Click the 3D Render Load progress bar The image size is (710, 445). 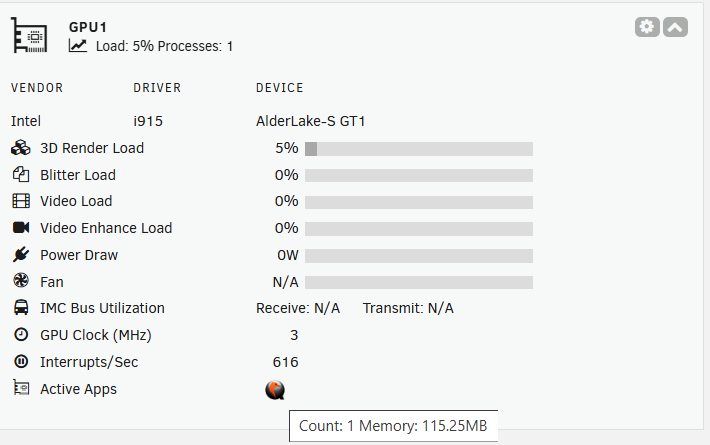coord(419,149)
